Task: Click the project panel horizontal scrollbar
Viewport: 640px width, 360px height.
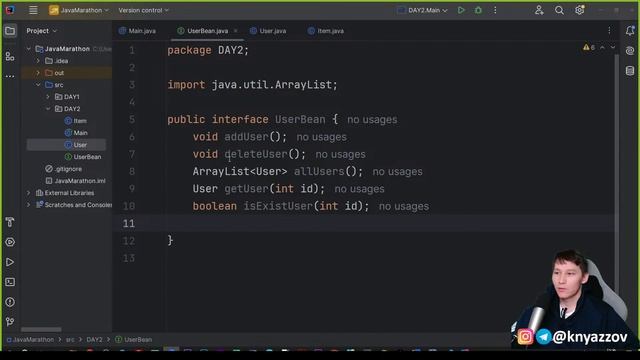Action: (x=41, y=329)
